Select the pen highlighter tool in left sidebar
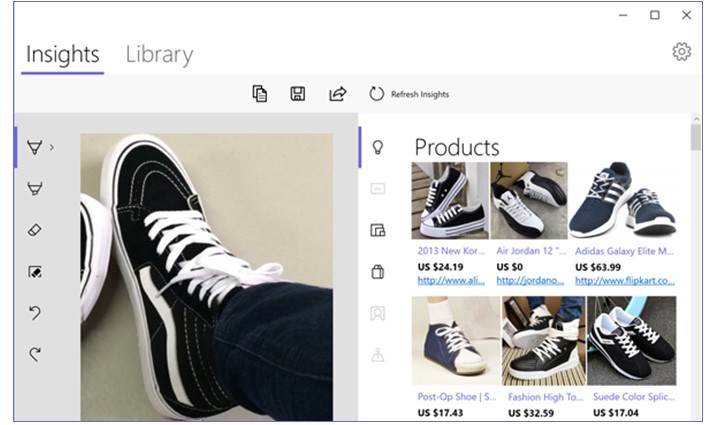Viewport: 720px width, 425px height. pyautogui.click(x=35, y=188)
